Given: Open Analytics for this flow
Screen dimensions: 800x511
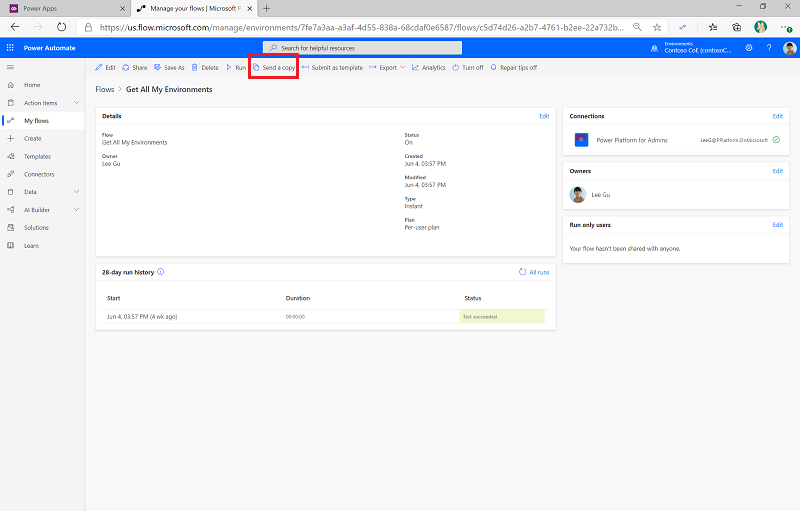Looking at the screenshot, I should 429,67.
